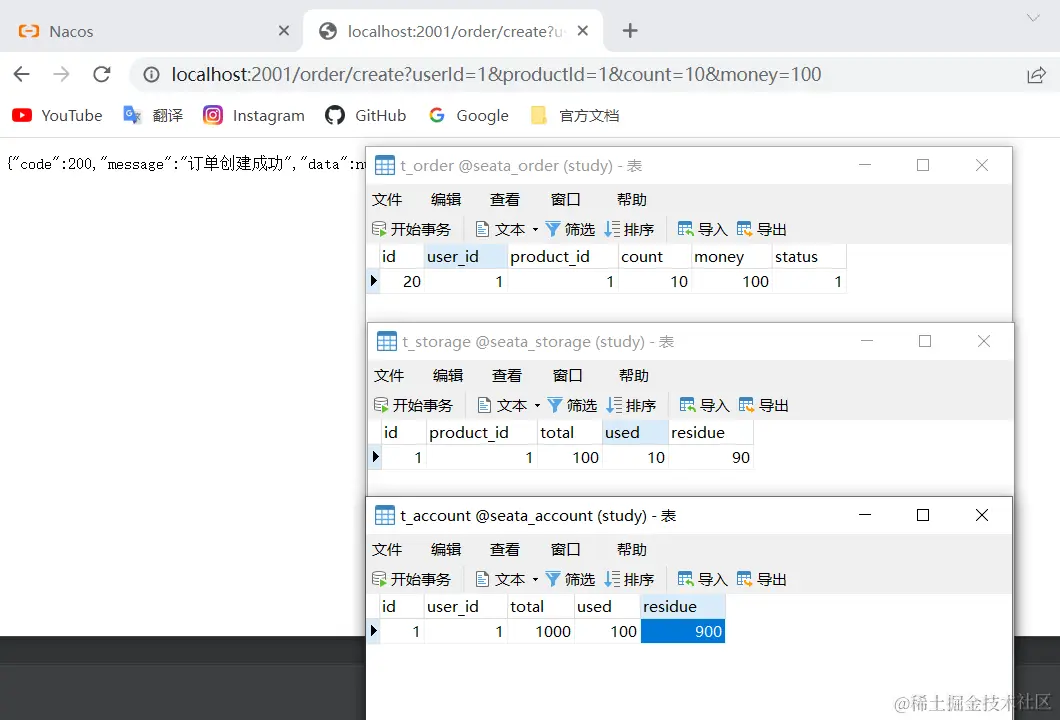This screenshot has height=720, width=1060.
Task: Open the tab search chevron at top right
Action: tap(1033, 18)
